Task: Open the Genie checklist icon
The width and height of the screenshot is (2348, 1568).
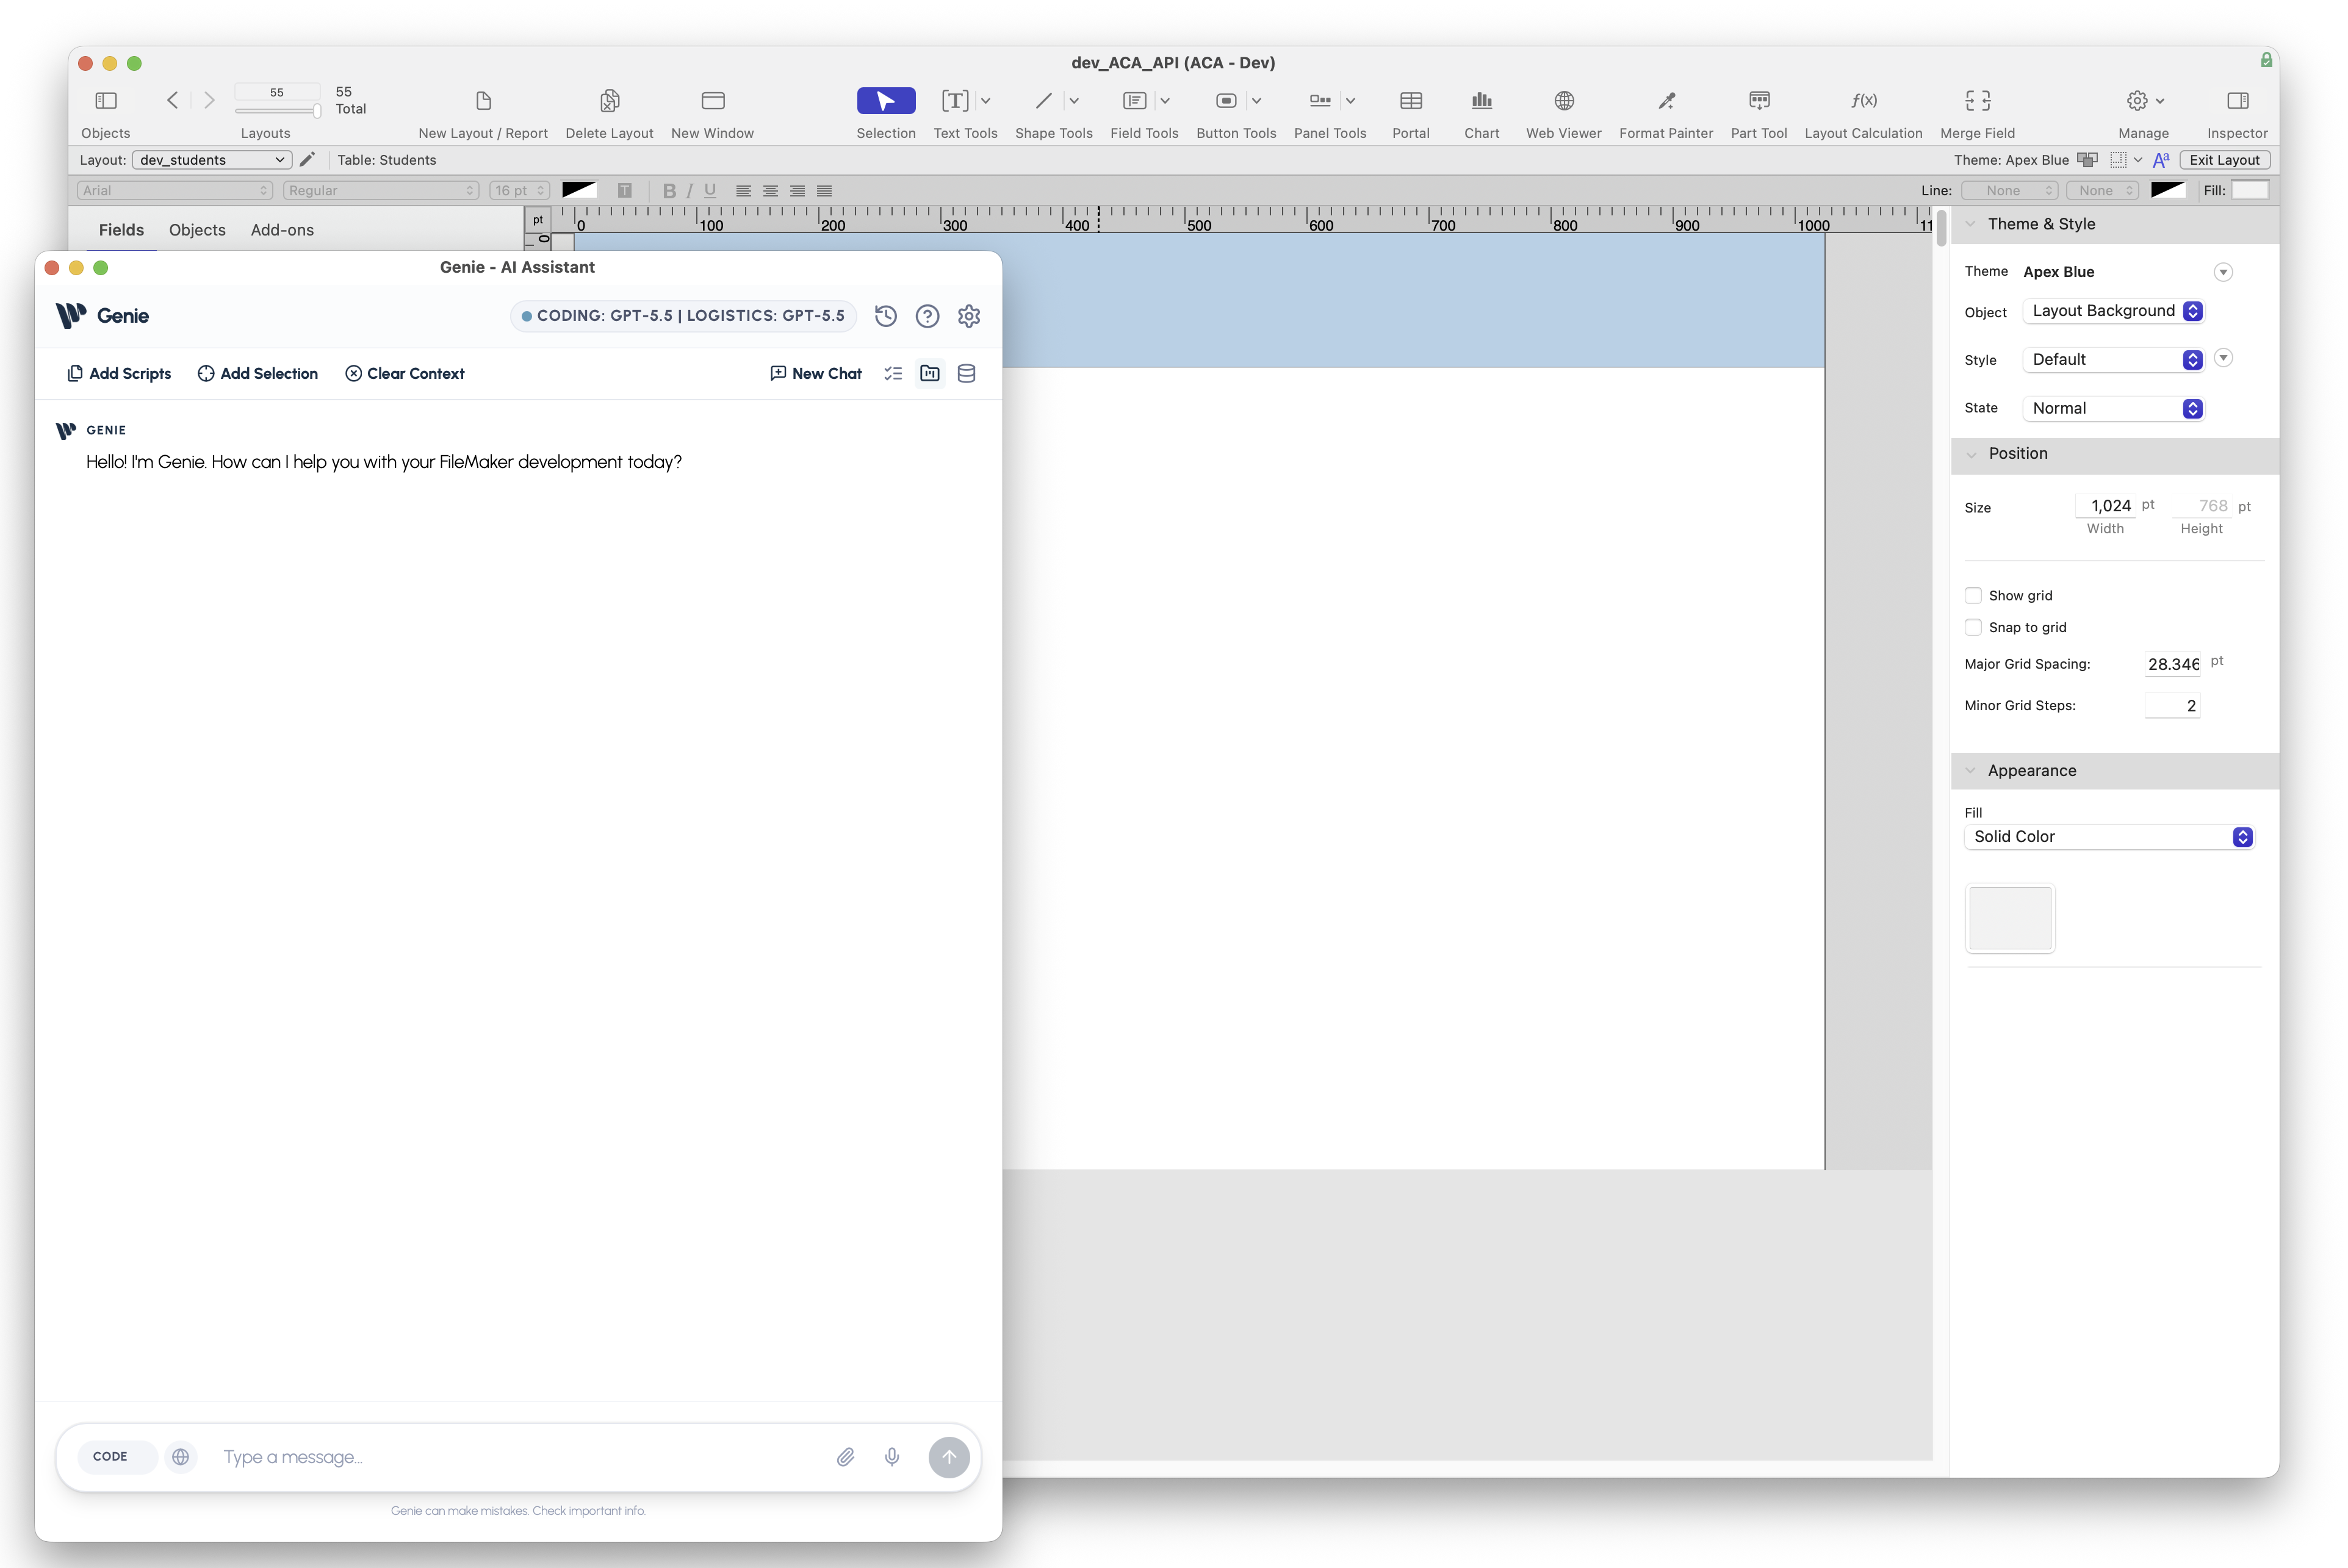Action: point(893,373)
